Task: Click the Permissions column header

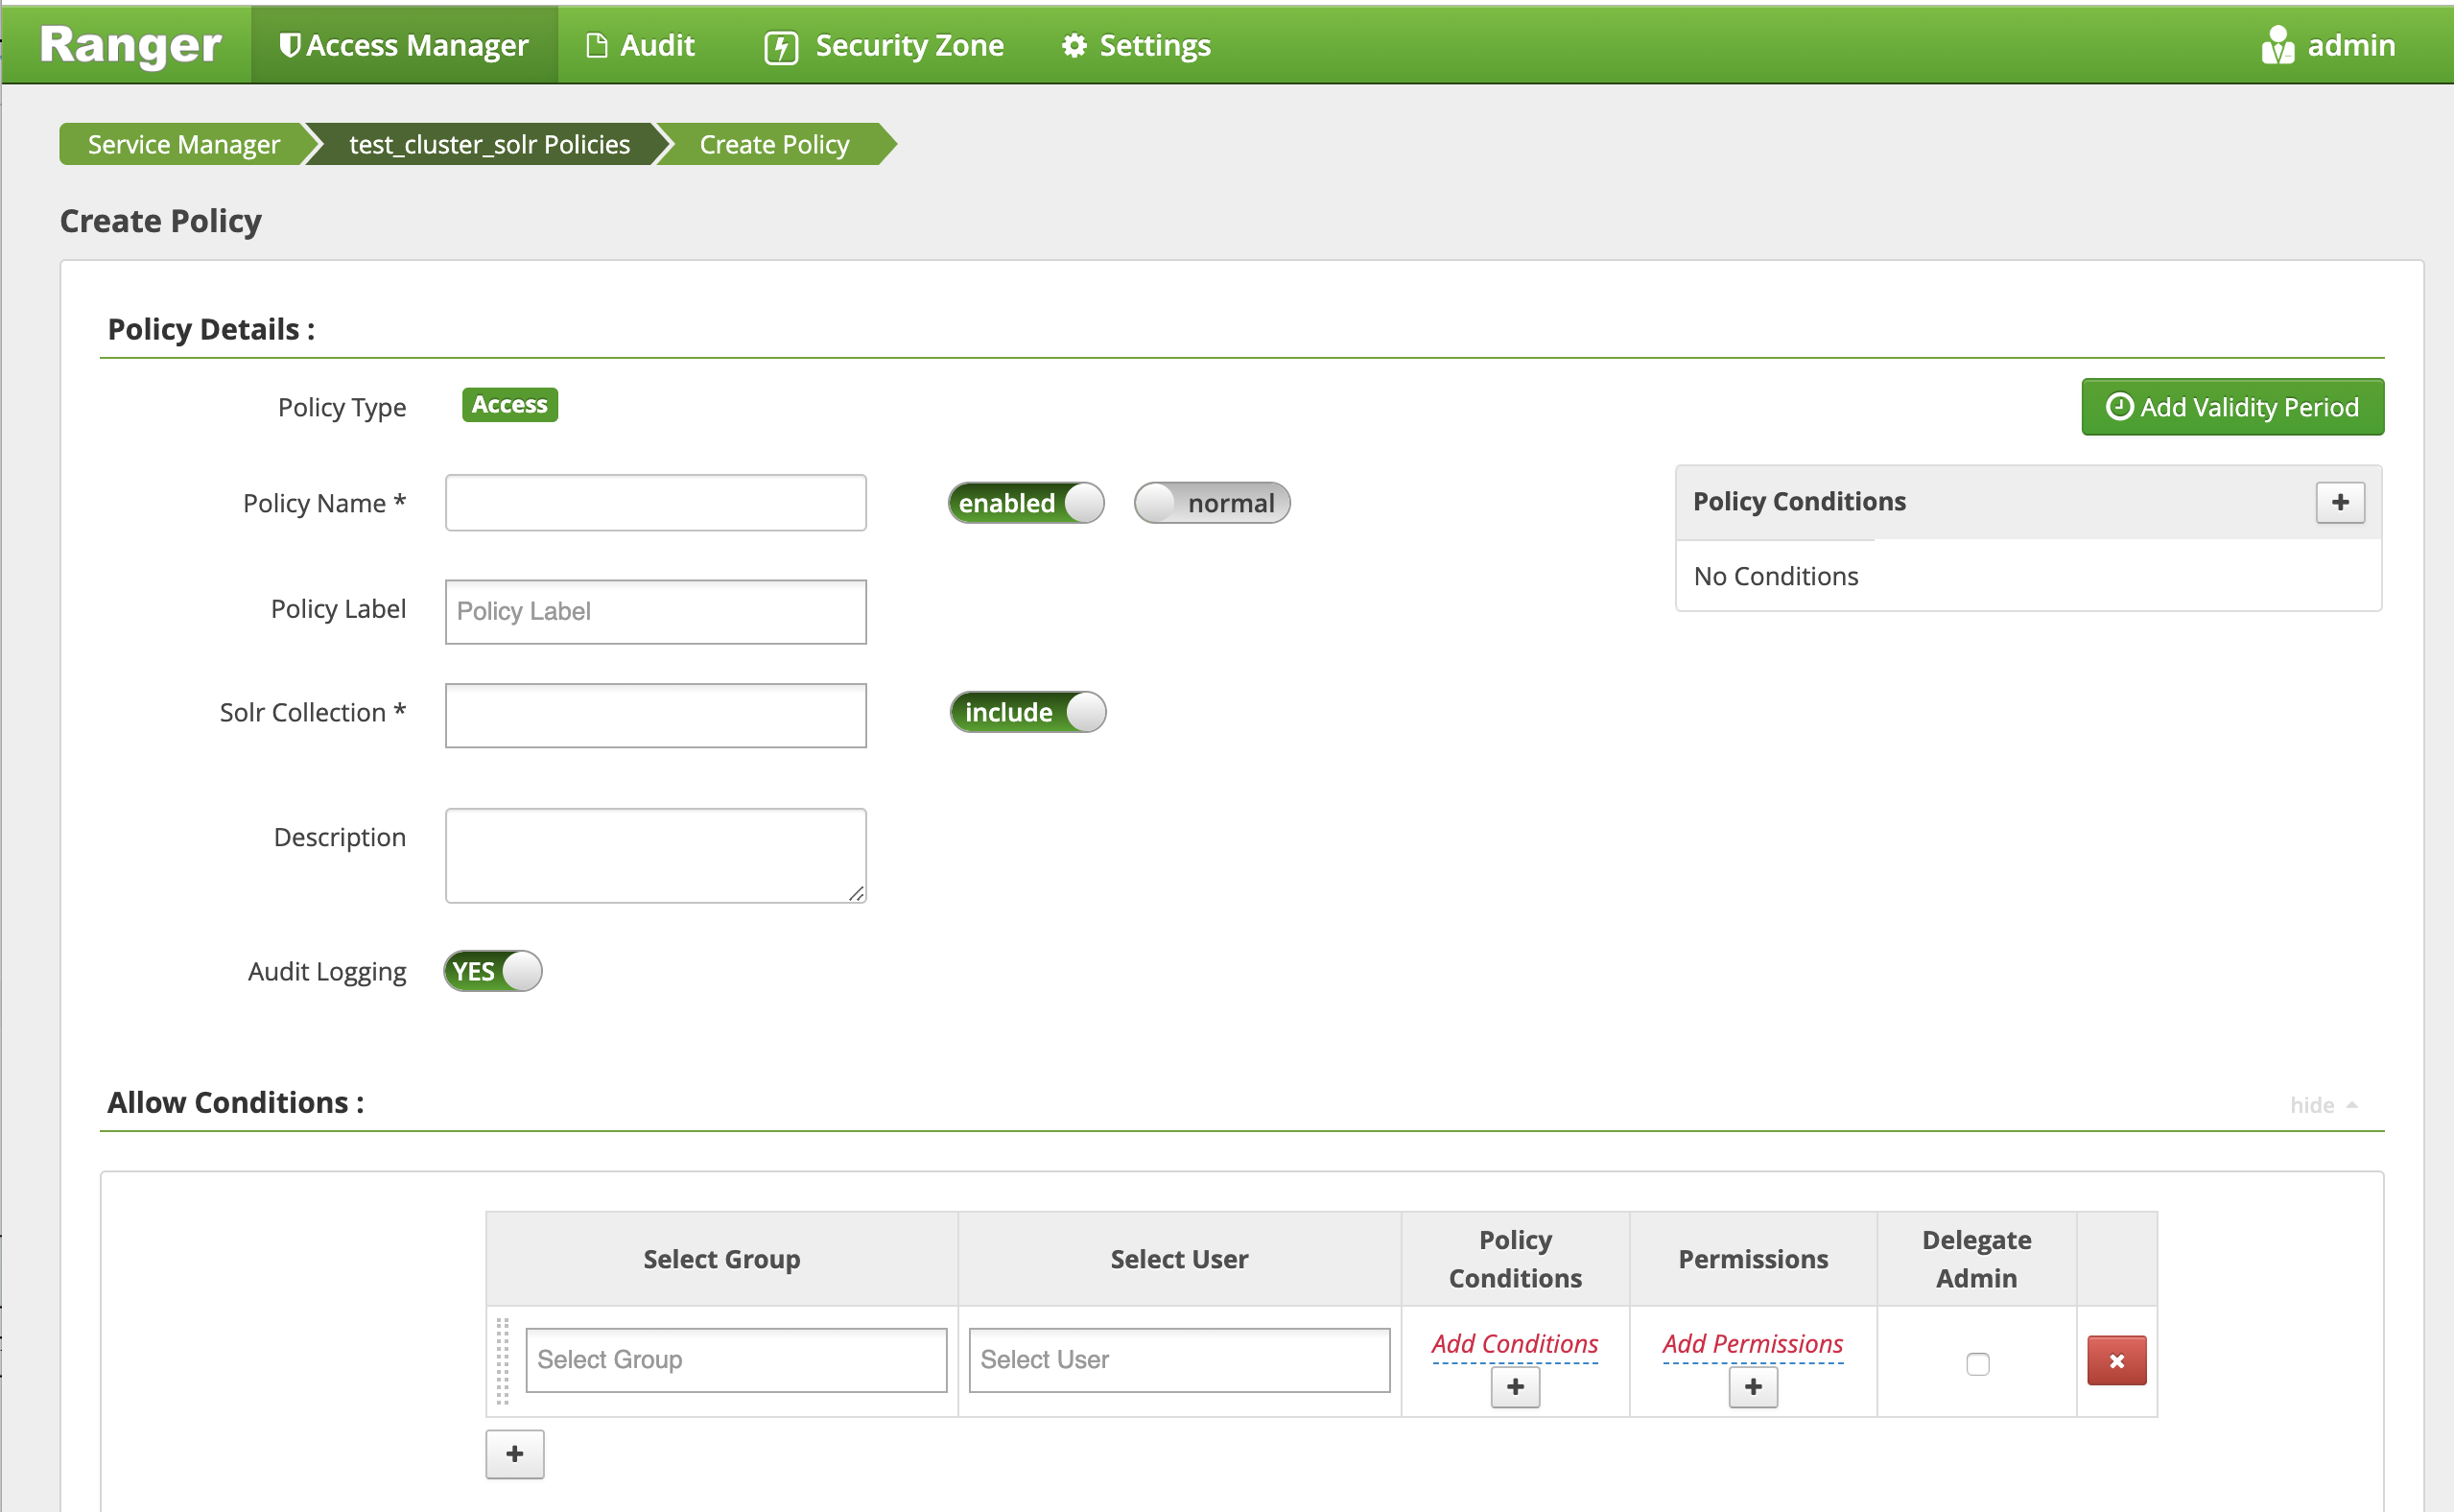Action: click(1753, 1259)
